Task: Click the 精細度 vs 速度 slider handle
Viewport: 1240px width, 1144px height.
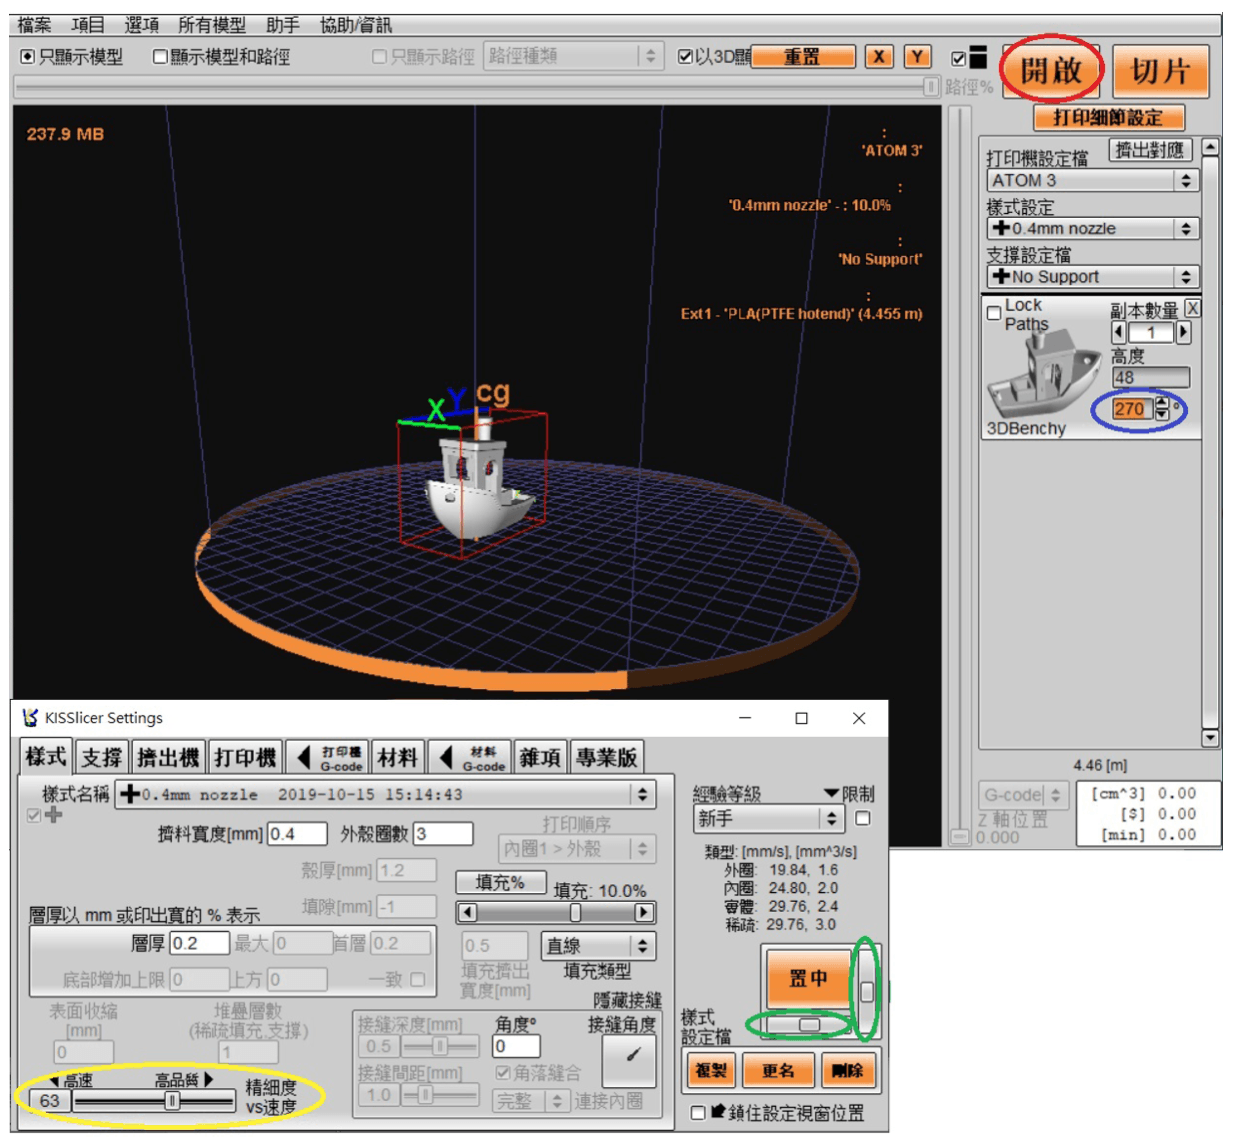Action: (x=172, y=1101)
